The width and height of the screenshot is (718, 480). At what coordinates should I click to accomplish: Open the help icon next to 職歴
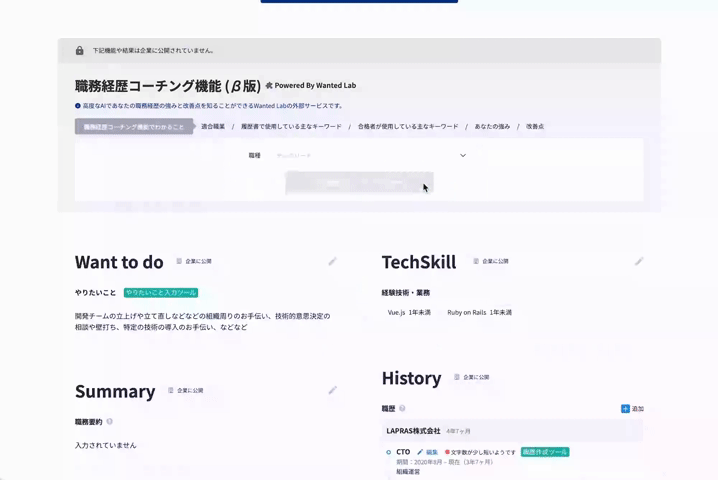click(402, 409)
